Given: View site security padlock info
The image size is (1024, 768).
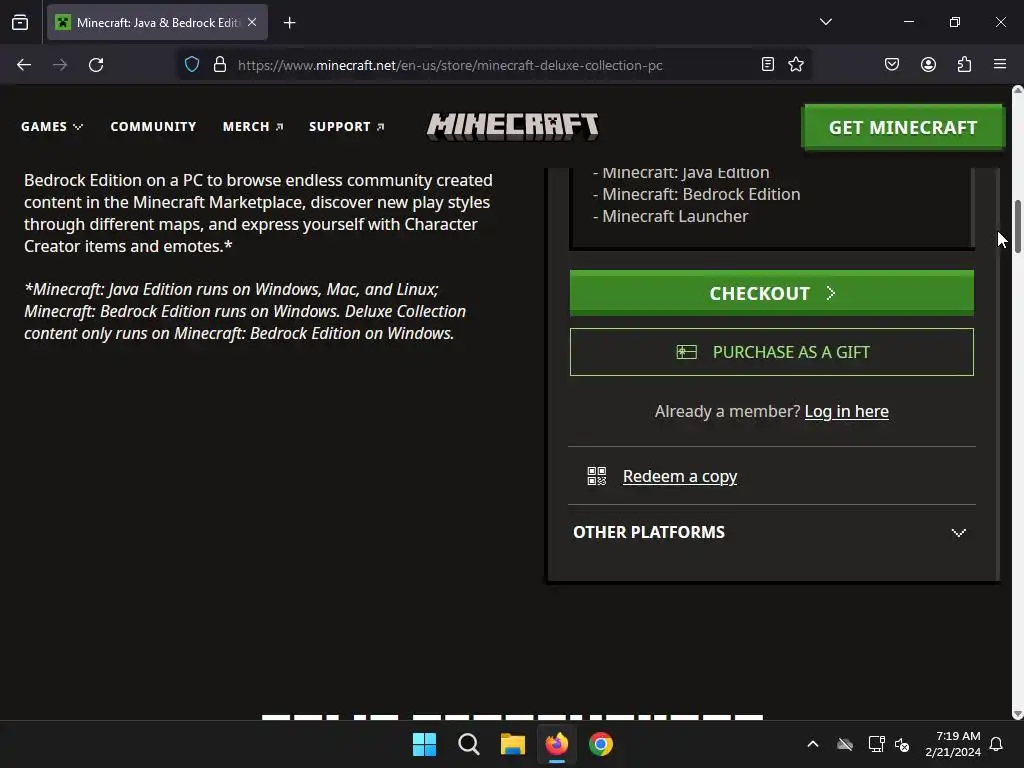Looking at the screenshot, I should (220, 65).
